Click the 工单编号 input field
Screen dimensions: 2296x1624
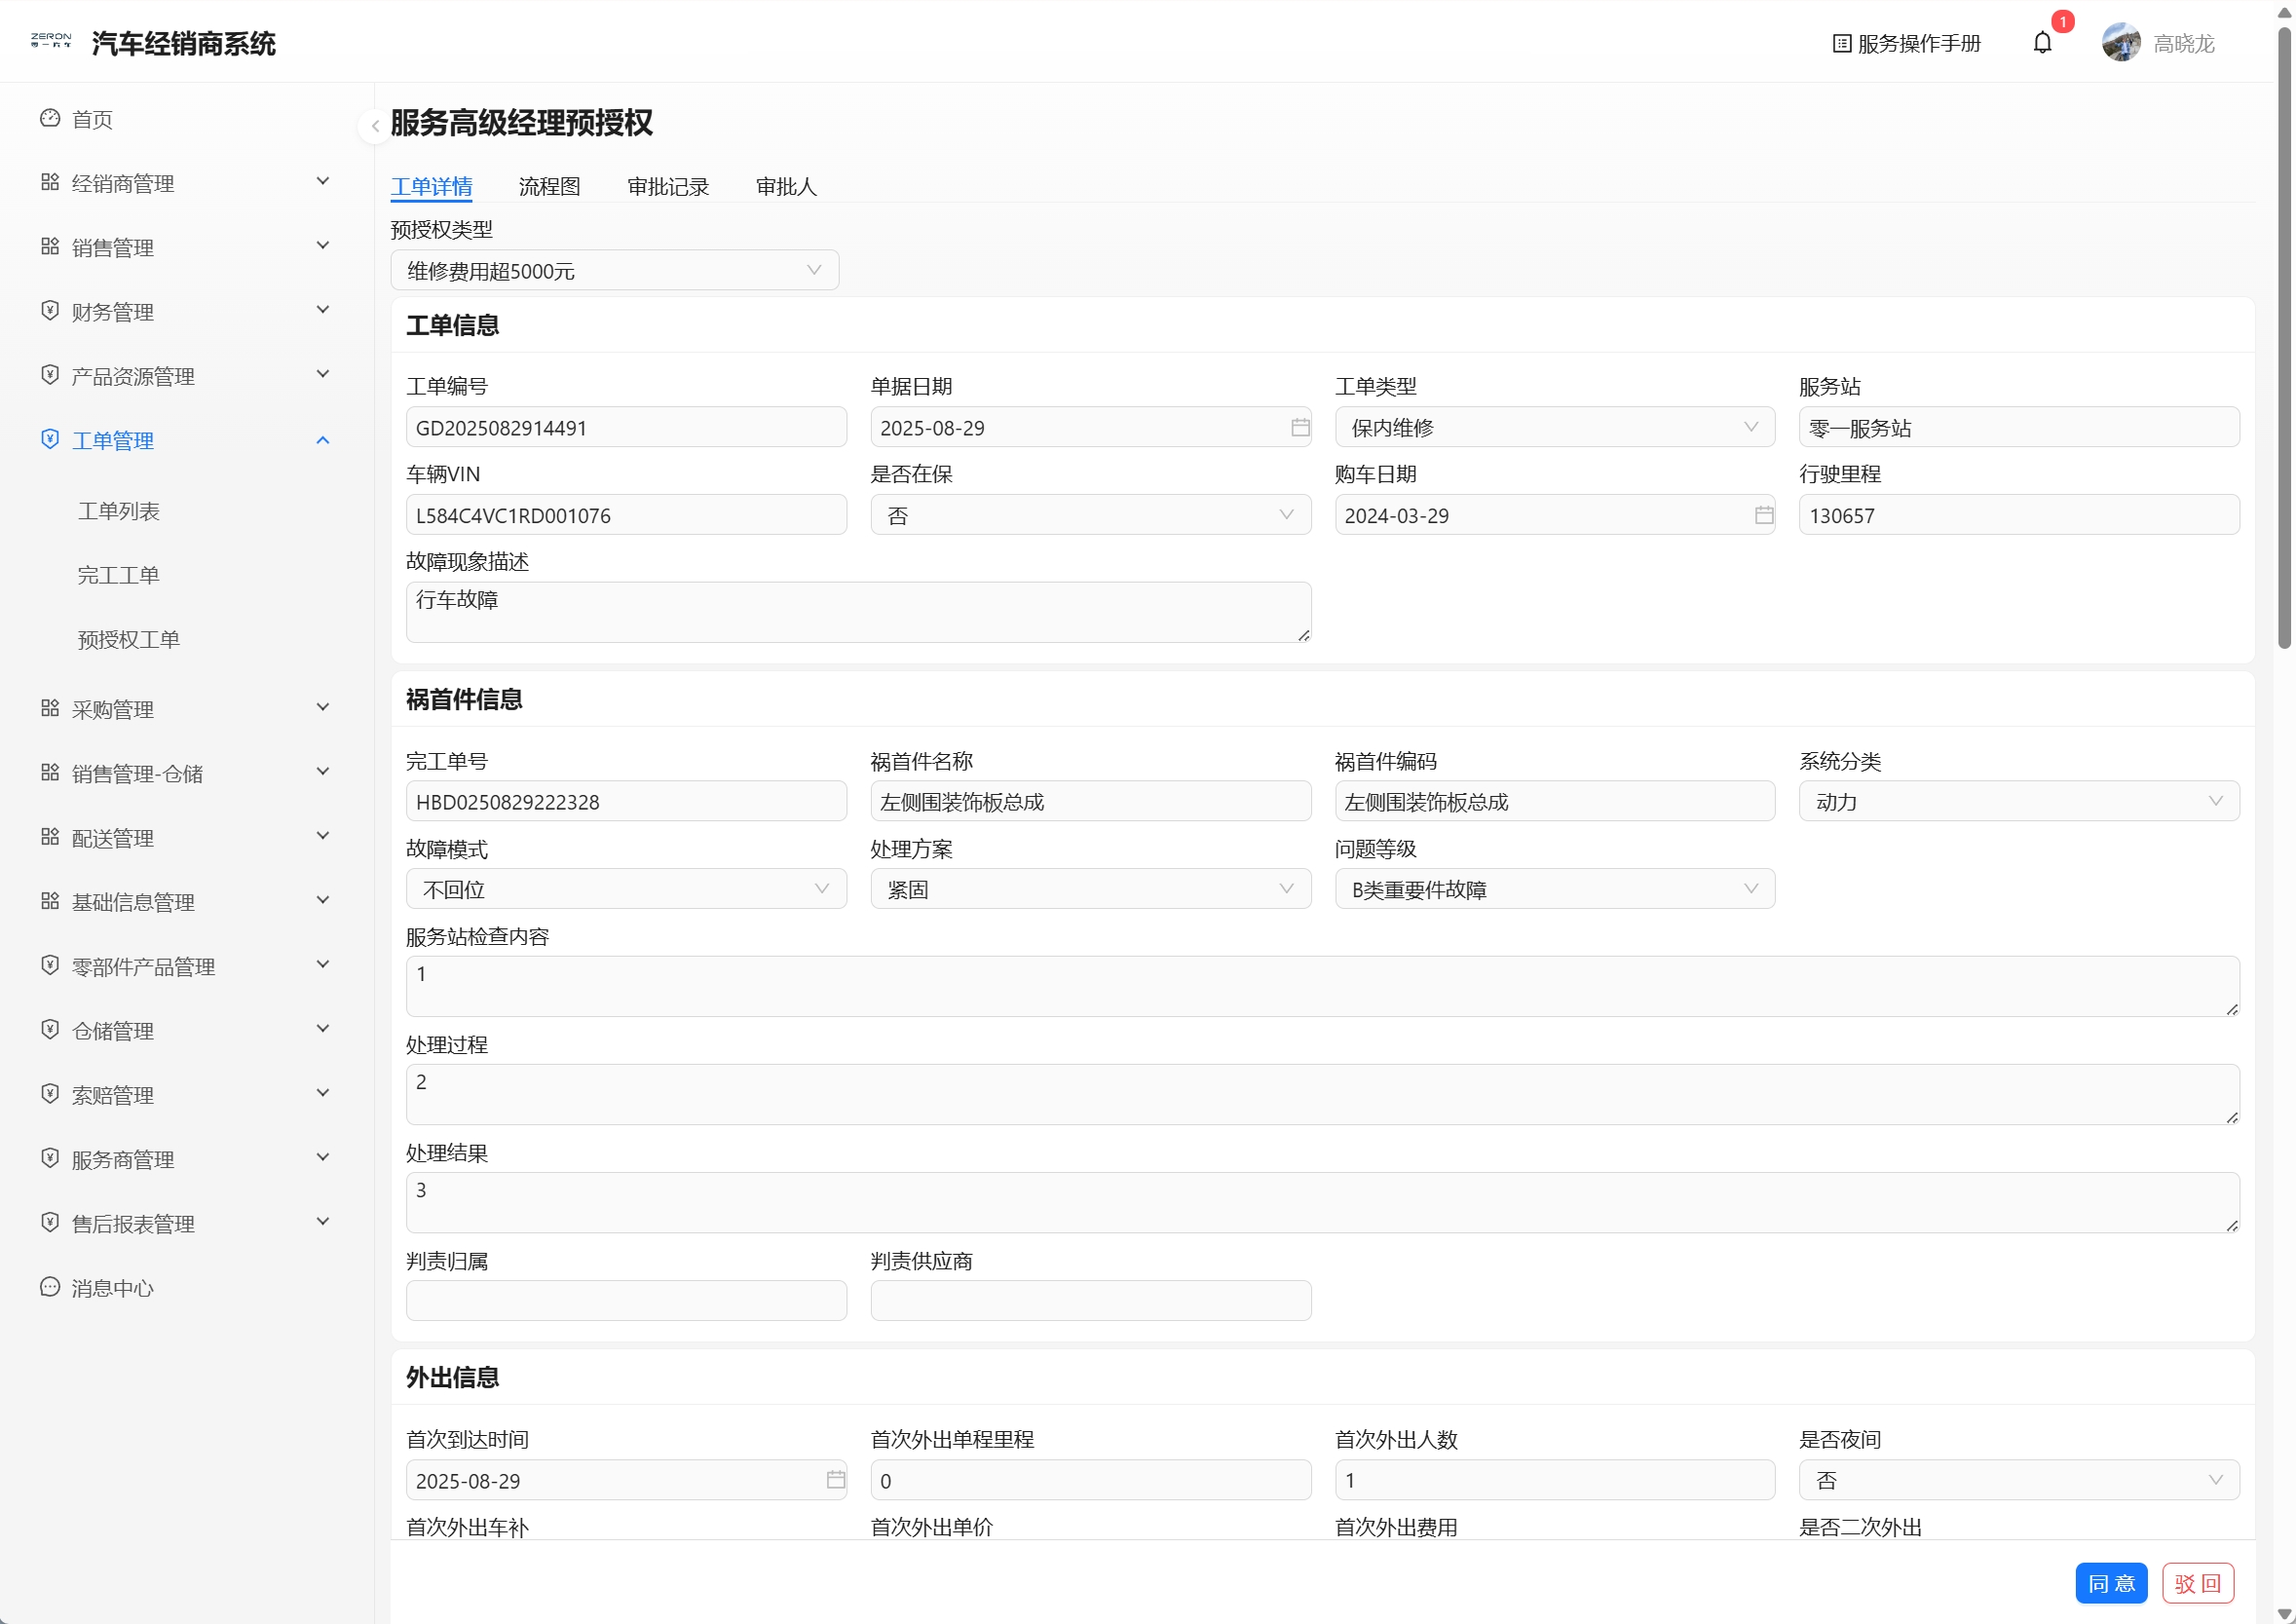point(626,428)
